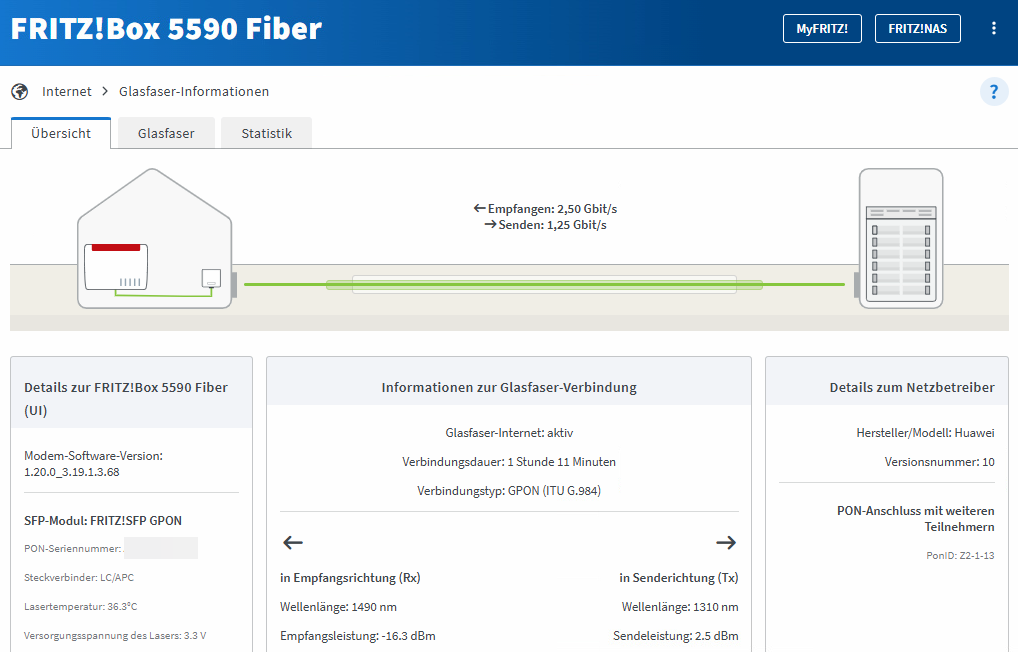Click the green fiber cable graphic

pos(544,284)
